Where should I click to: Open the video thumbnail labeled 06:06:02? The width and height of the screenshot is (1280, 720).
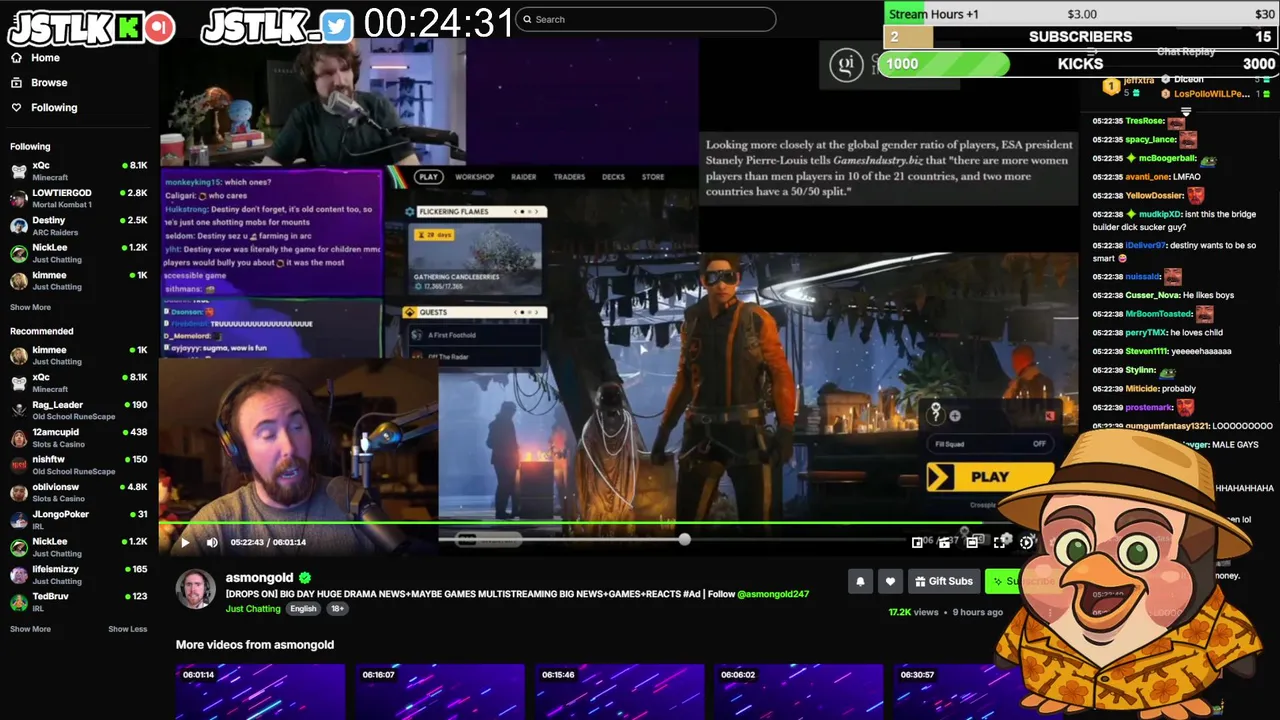(x=799, y=692)
